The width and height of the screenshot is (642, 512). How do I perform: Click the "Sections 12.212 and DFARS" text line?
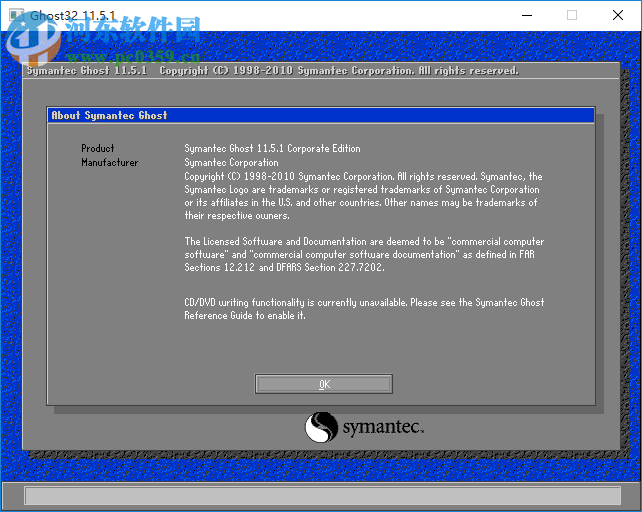pyautogui.click(x=284, y=267)
